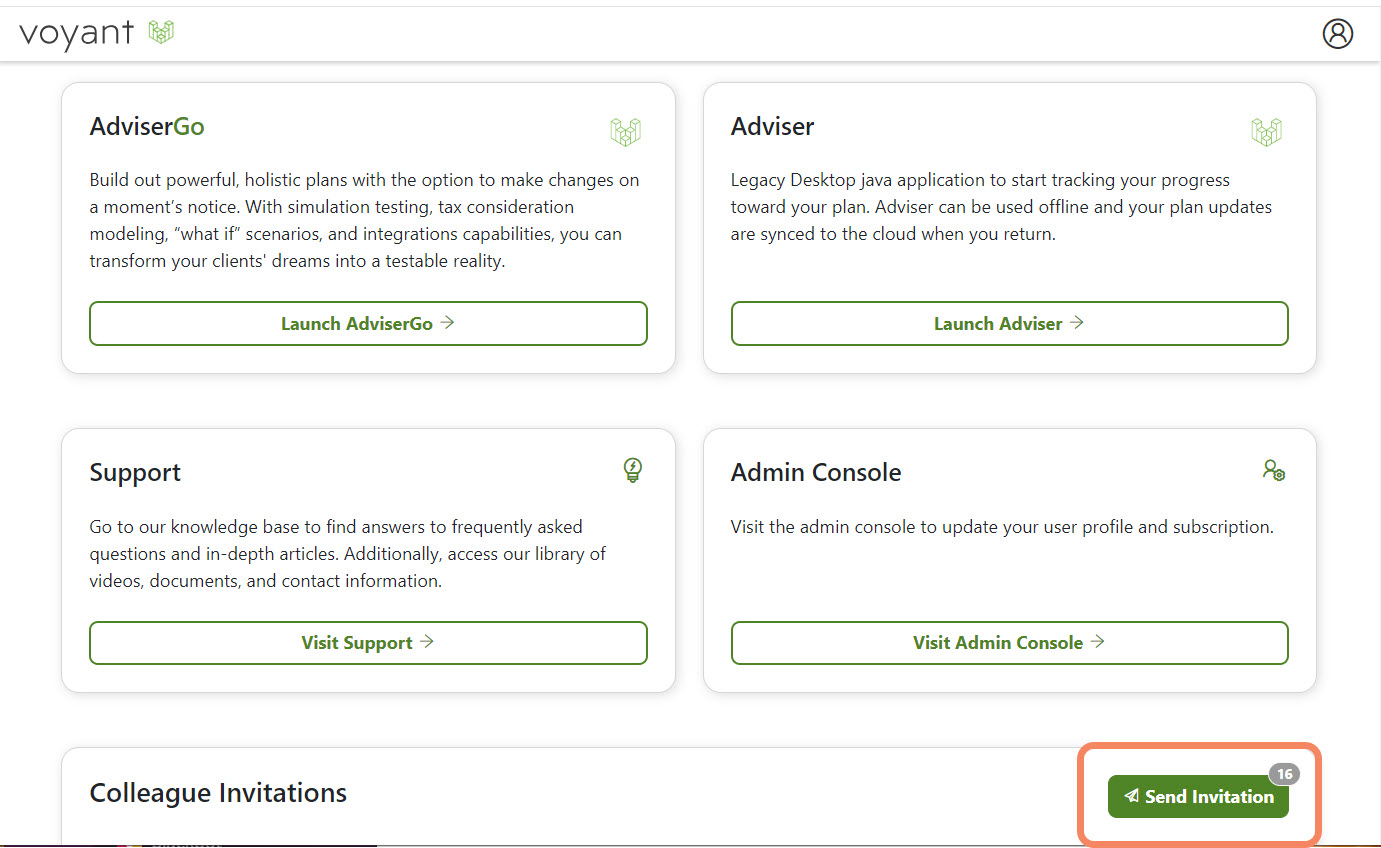Click the Admin Console heading
Screen dimensions: 1381x848
[x=816, y=473]
